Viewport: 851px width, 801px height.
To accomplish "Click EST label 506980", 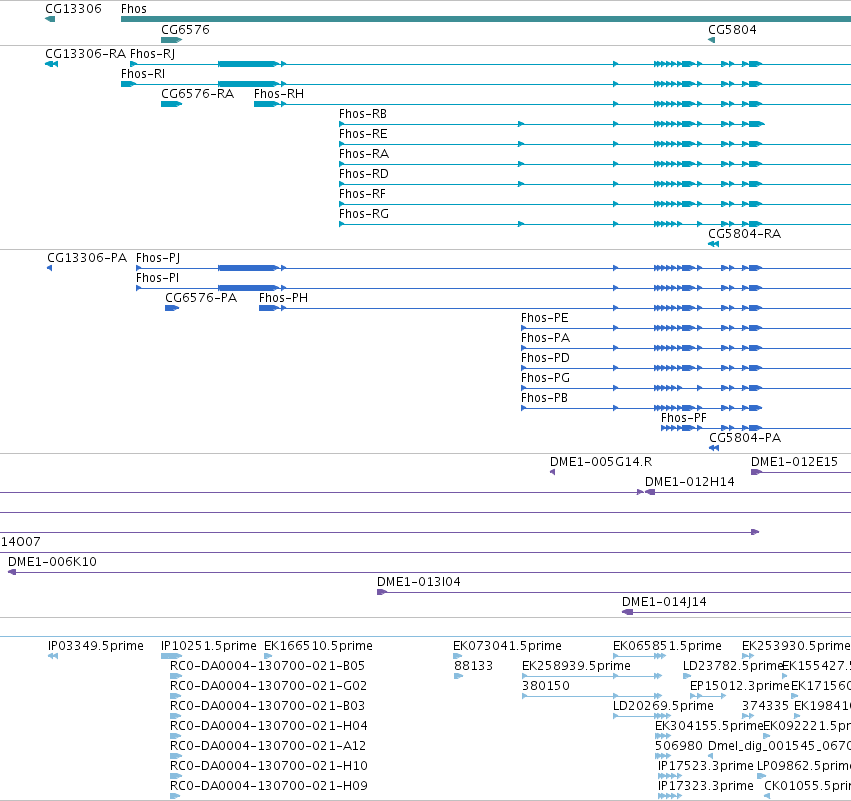I will tap(679, 746).
